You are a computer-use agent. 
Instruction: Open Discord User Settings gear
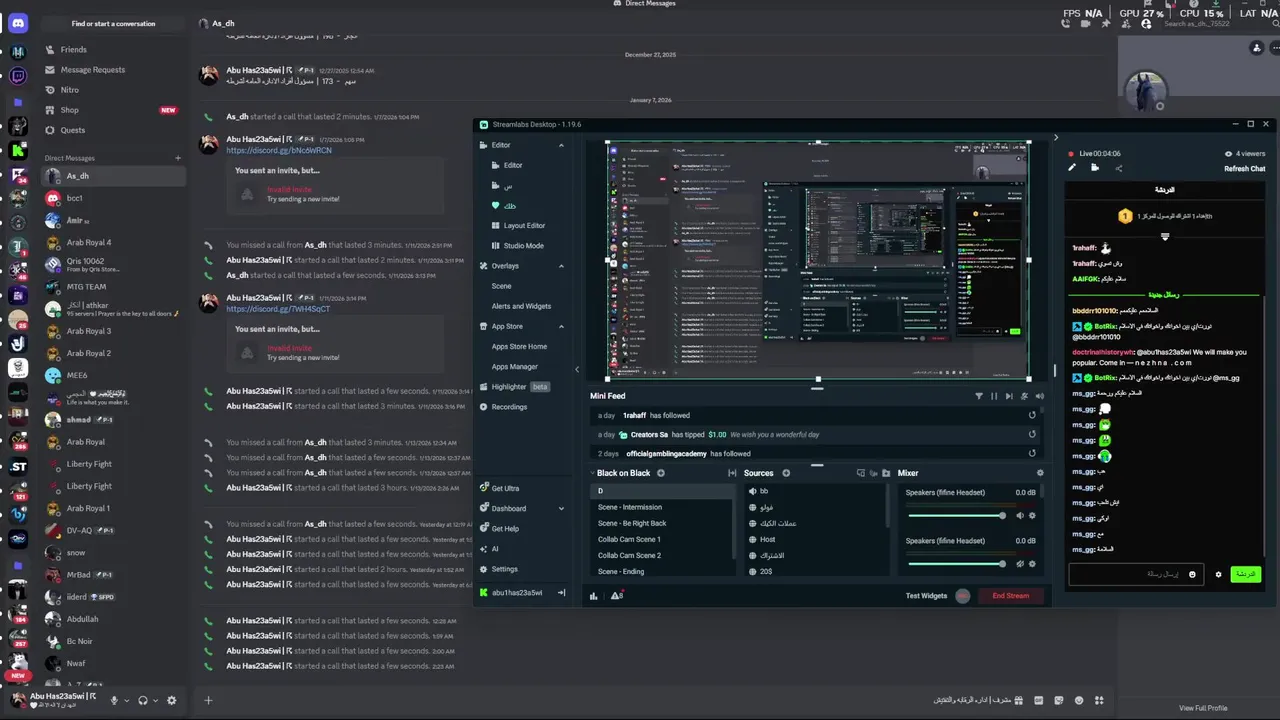tap(172, 701)
